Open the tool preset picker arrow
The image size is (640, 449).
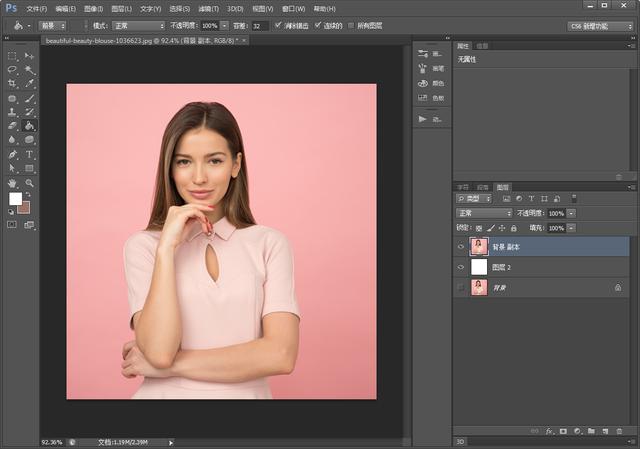[29, 26]
